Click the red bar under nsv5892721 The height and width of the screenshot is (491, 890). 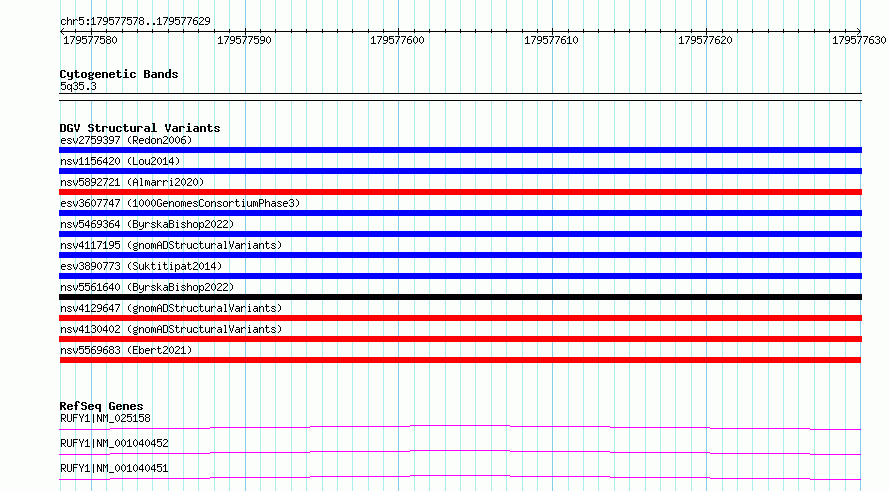click(460, 192)
